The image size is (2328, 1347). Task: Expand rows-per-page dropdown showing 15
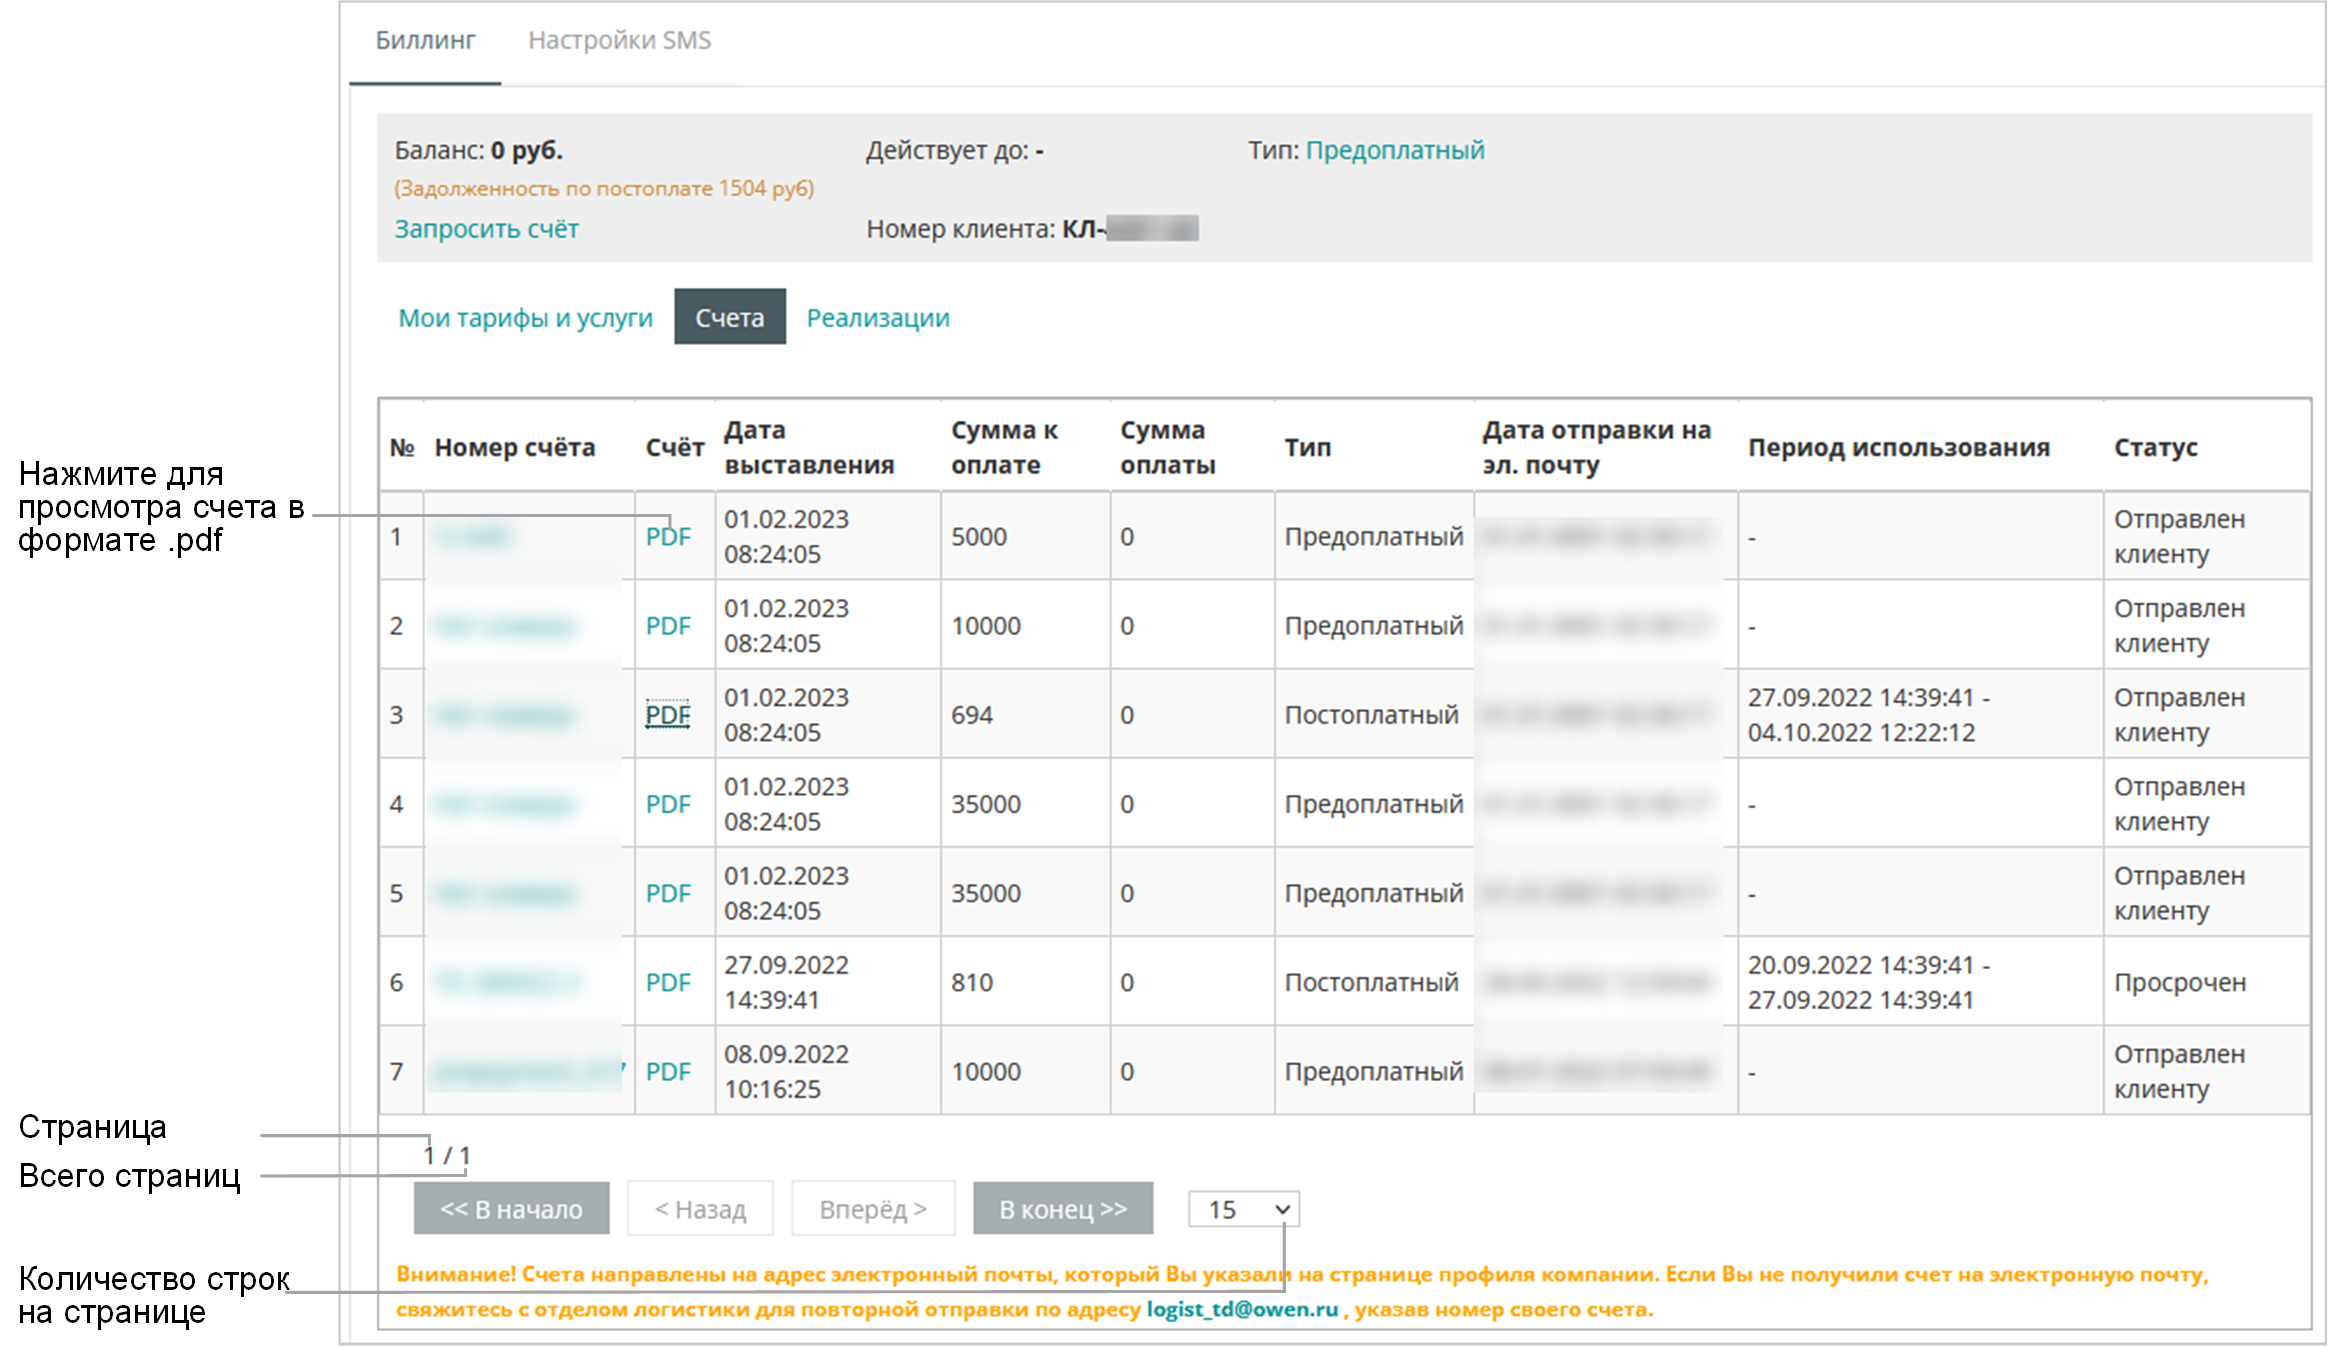(x=1243, y=1209)
